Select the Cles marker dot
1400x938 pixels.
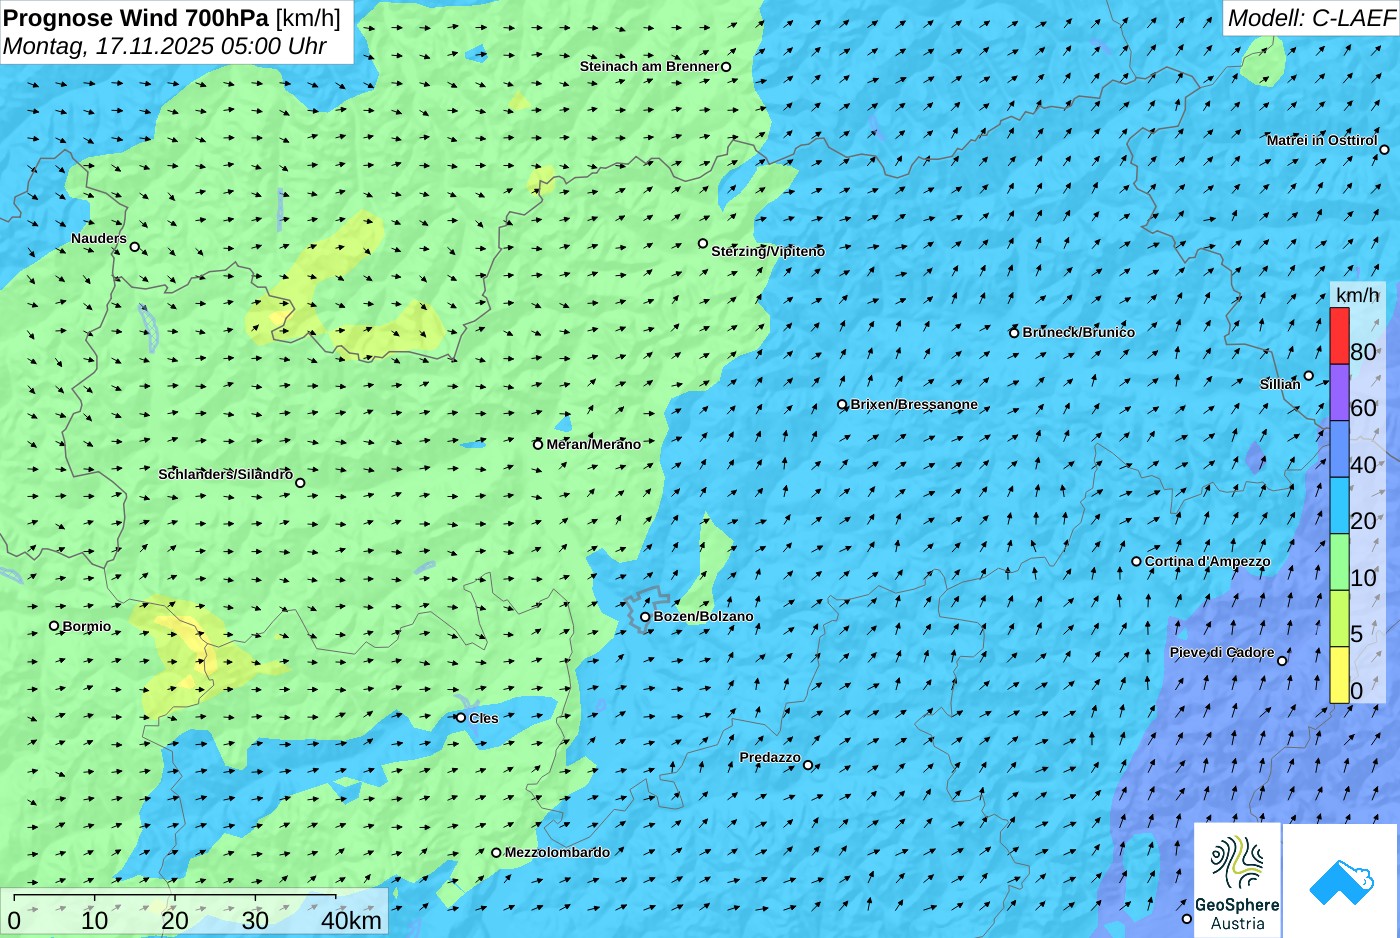pos(461,717)
